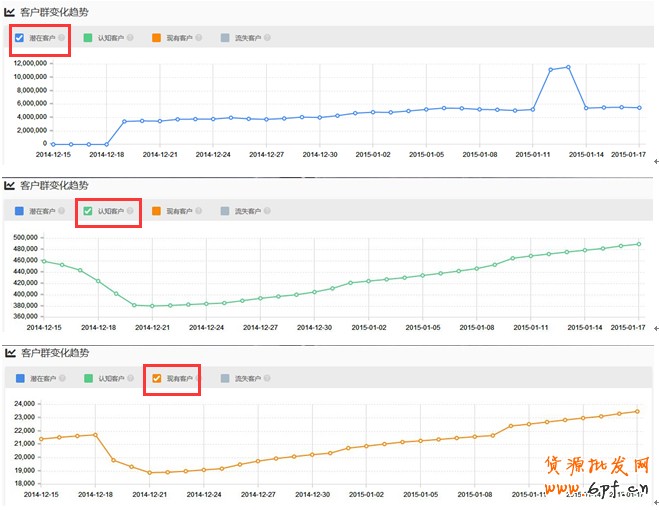This screenshot has height=510, width=659.
Task: Uncheck 潜在客户 checkbox in the top chart
Action: click(20, 38)
